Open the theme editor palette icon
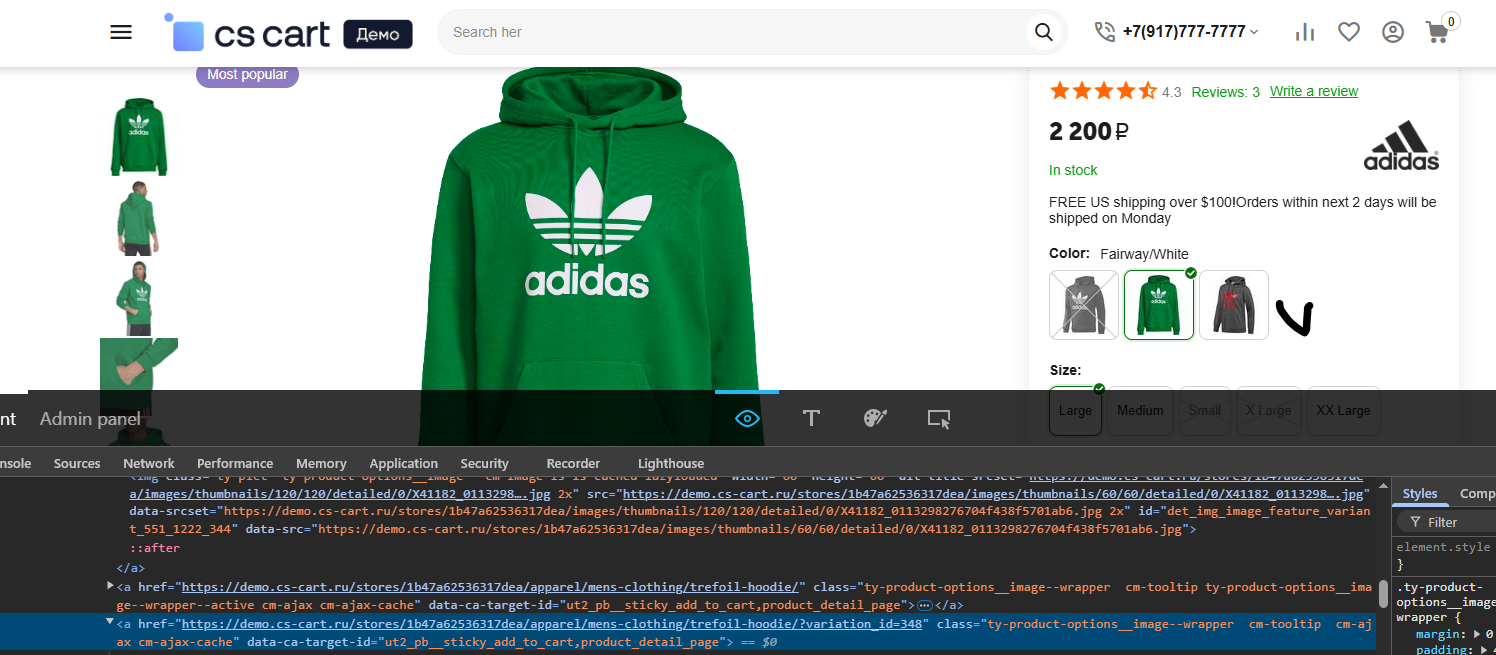This screenshot has height=655, width=1496. [x=875, y=418]
